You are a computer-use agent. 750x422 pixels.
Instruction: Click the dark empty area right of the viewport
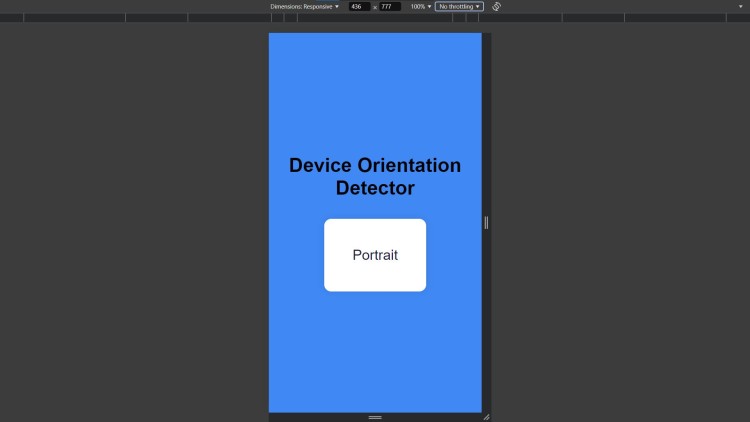pos(620,220)
